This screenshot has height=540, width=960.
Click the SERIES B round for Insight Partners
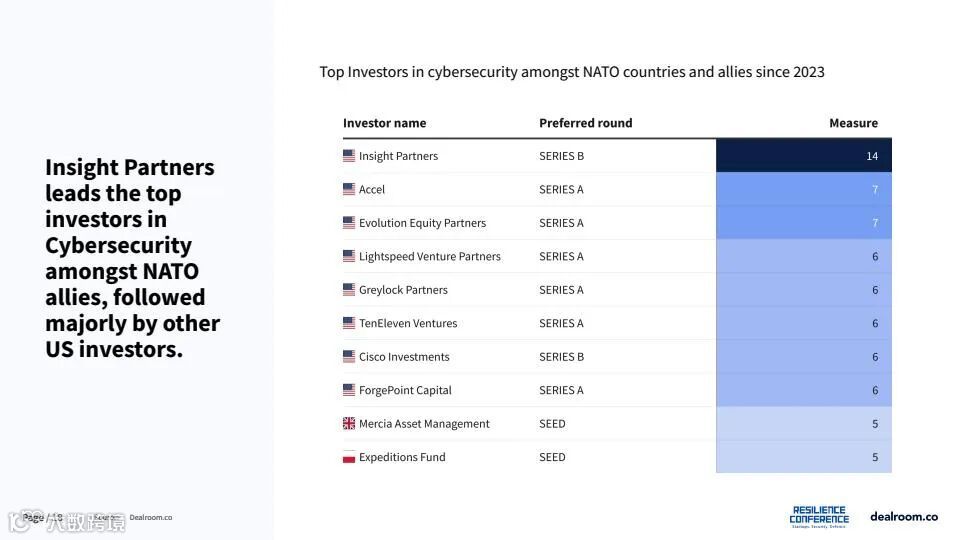click(561, 156)
